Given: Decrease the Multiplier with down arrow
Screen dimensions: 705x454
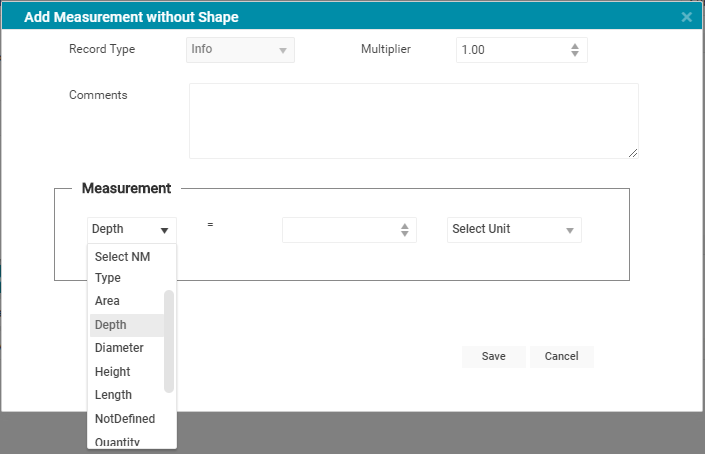Looking at the screenshot, I should tap(574, 54).
